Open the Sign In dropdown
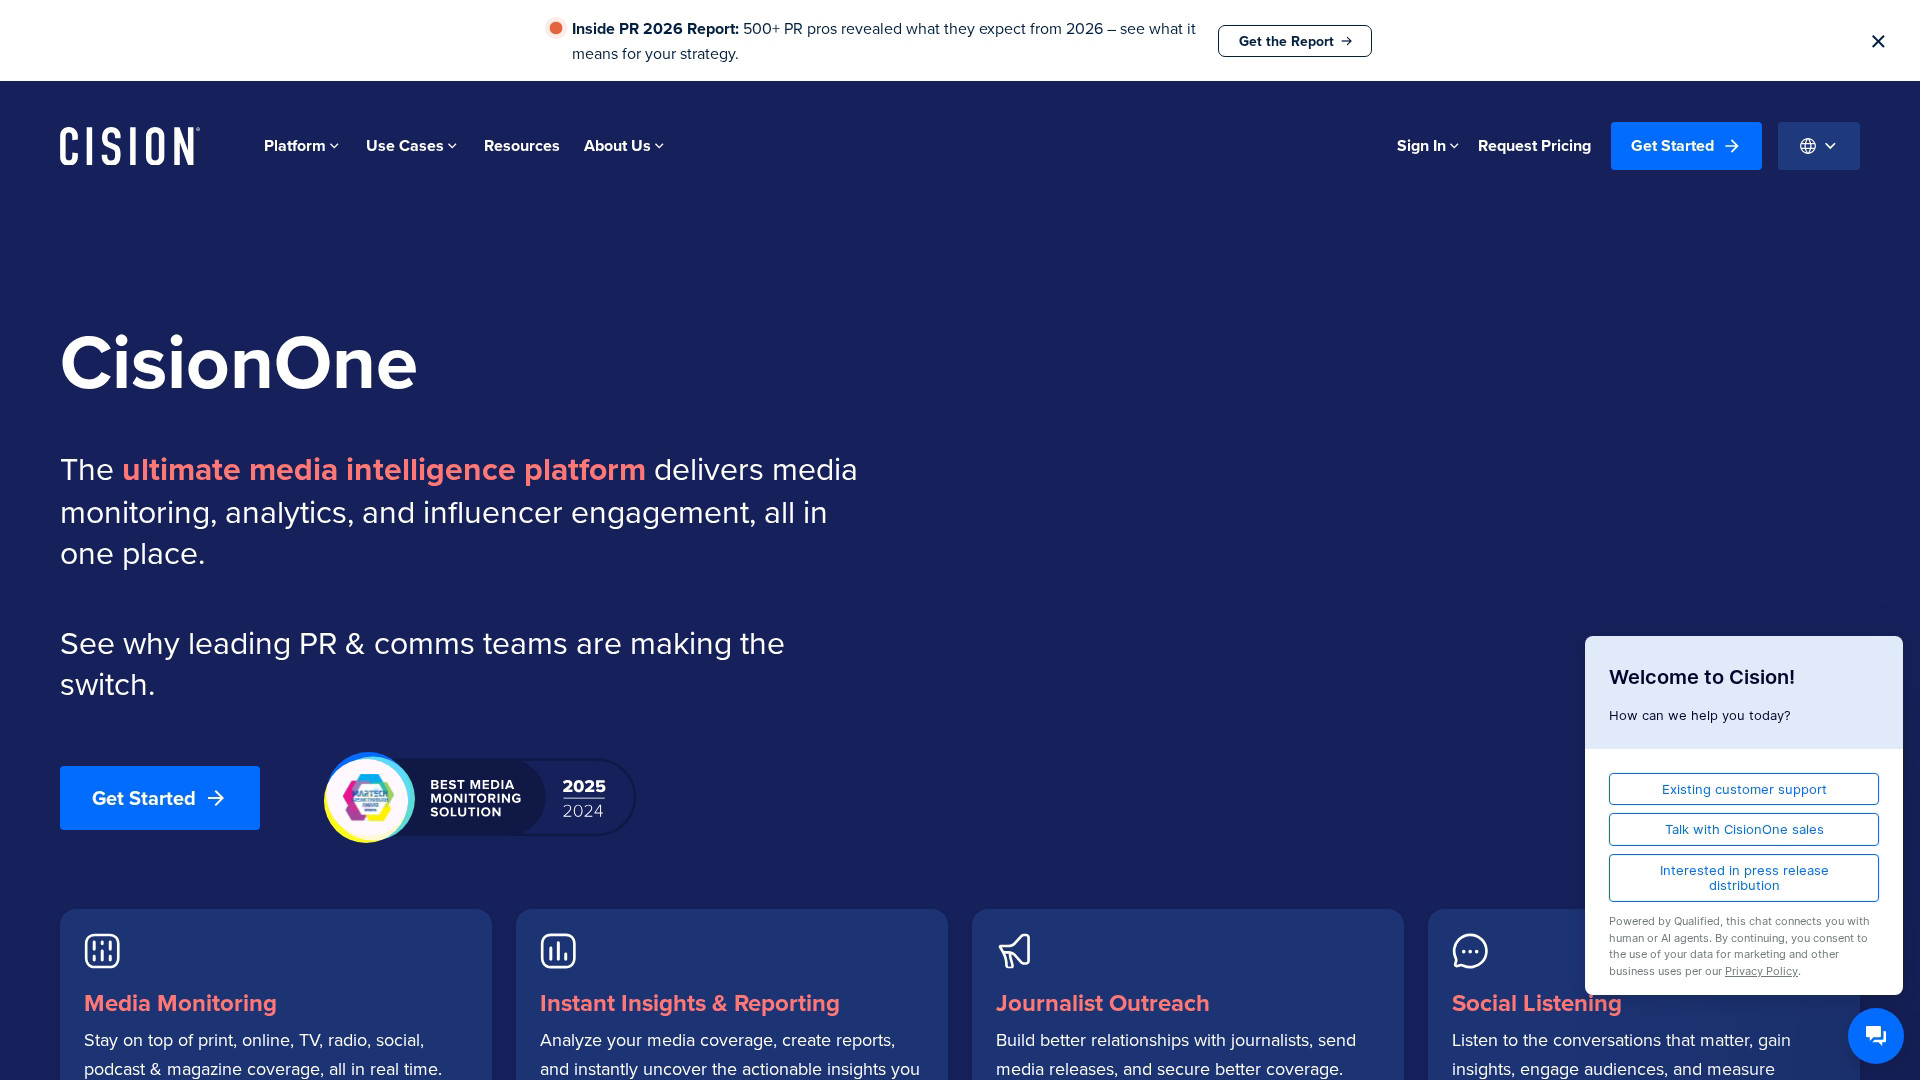 (x=1426, y=146)
